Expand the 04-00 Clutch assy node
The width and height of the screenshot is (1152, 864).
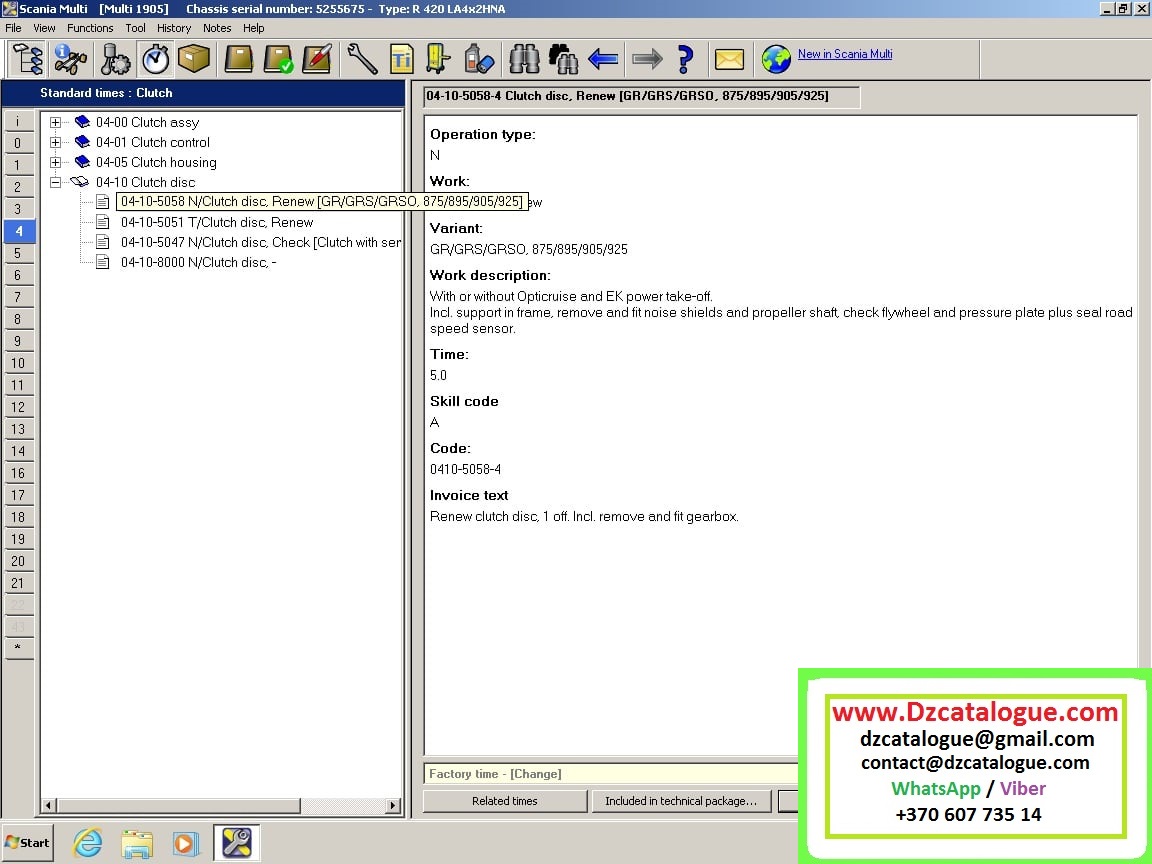[x=55, y=122]
